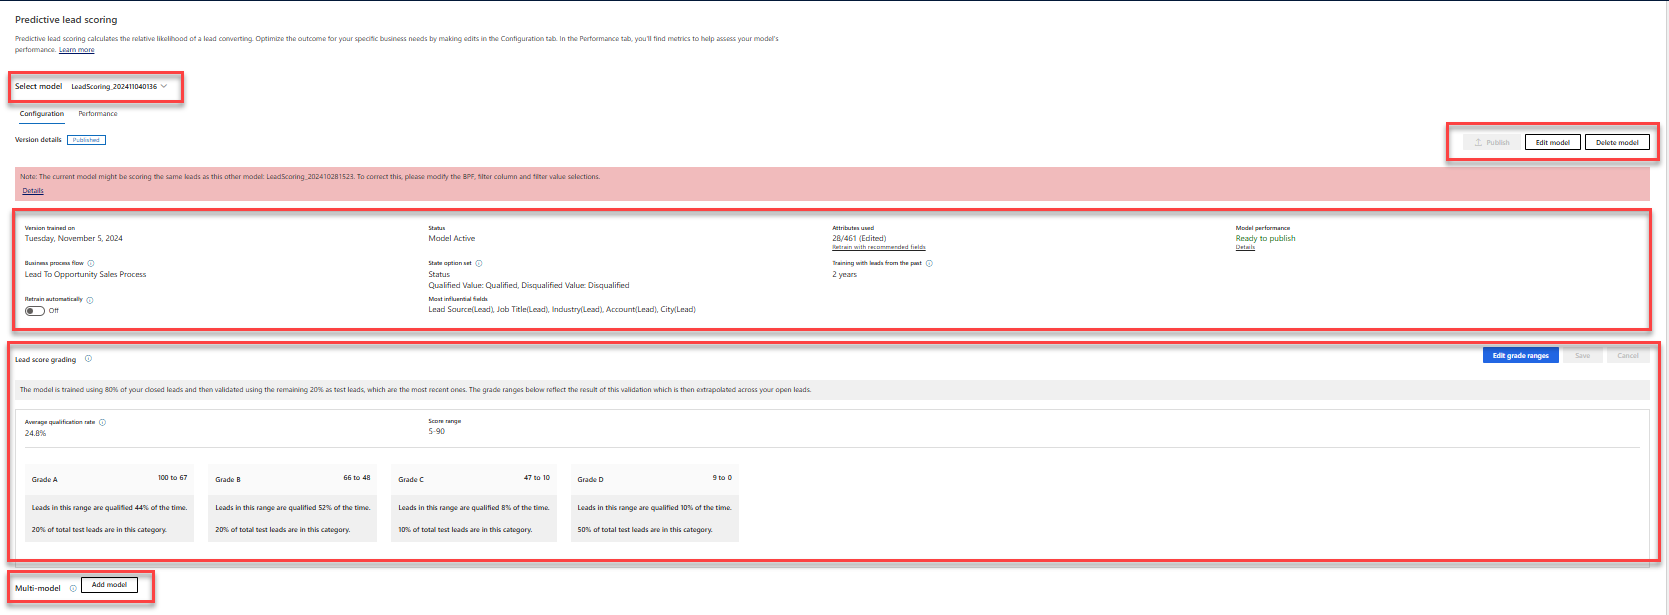Open Details link in the warning note
The image size is (1669, 615).
coord(33,191)
